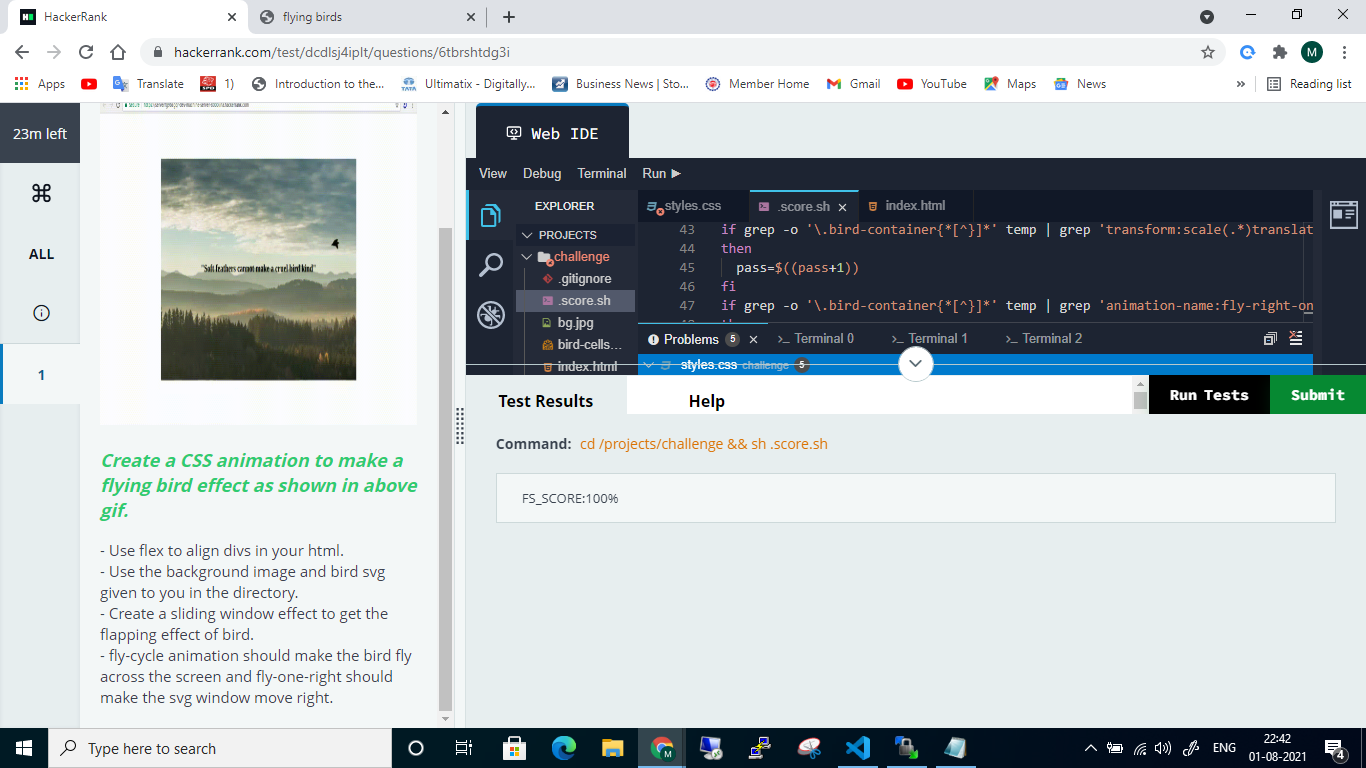Close the .score.sh editor tab
Screen dimensions: 1366x768
843,206
